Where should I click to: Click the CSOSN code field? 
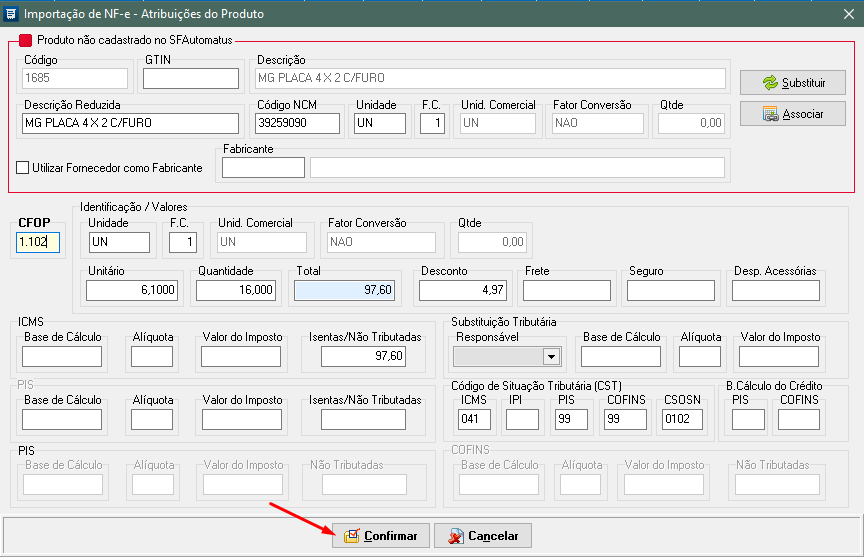pos(682,419)
